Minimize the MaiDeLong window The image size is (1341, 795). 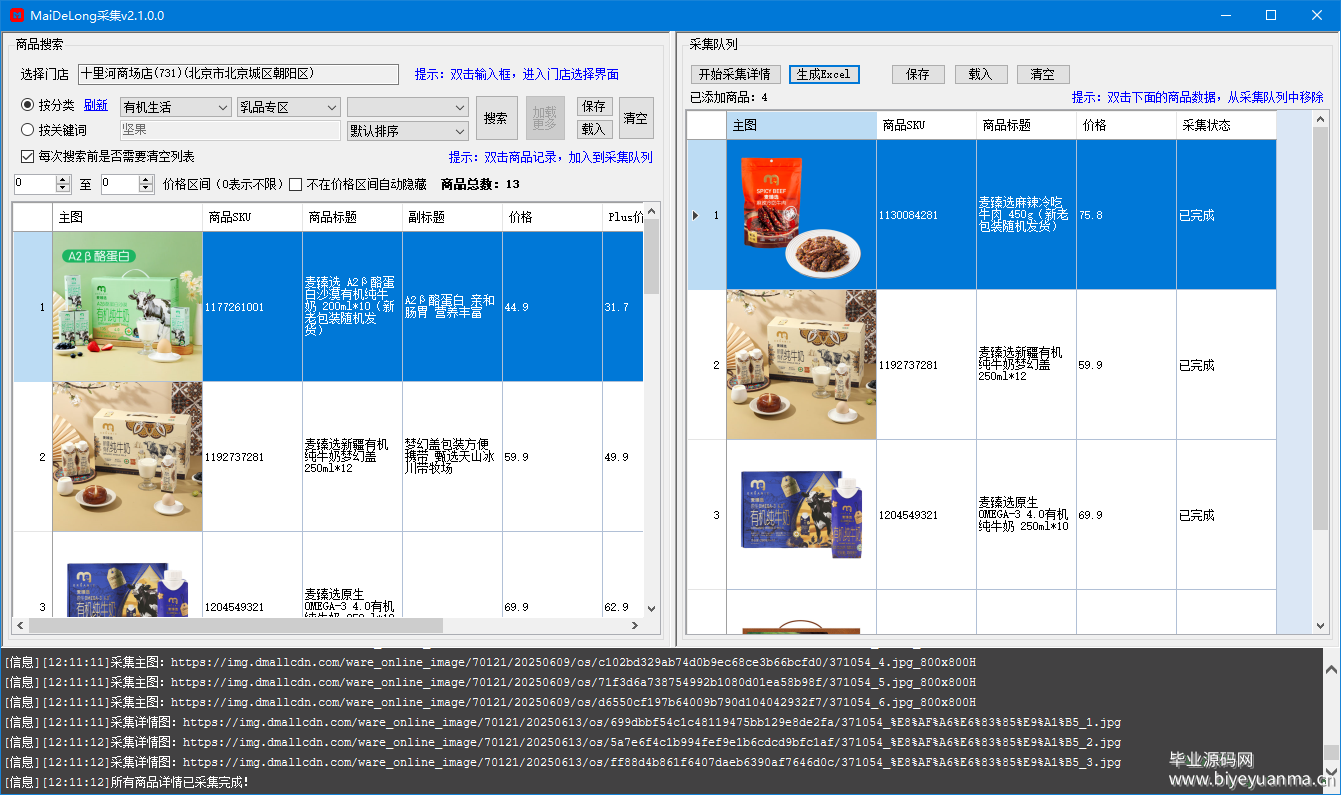[x=1226, y=15]
